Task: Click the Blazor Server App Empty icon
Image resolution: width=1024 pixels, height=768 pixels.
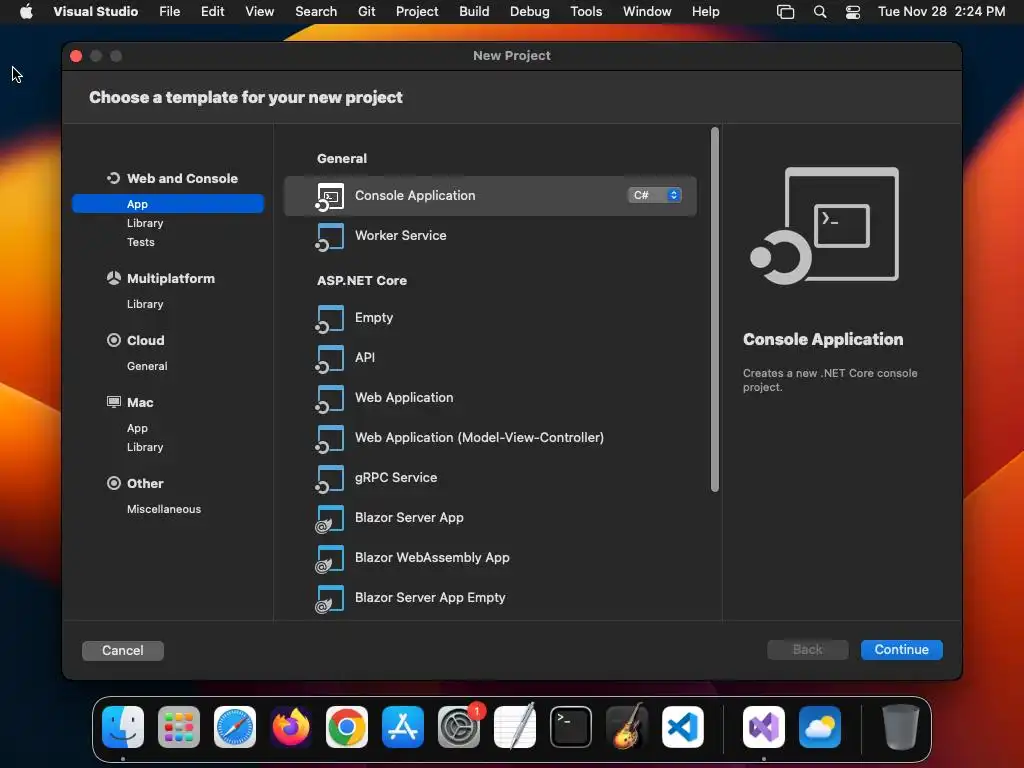Action: pyautogui.click(x=330, y=598)
